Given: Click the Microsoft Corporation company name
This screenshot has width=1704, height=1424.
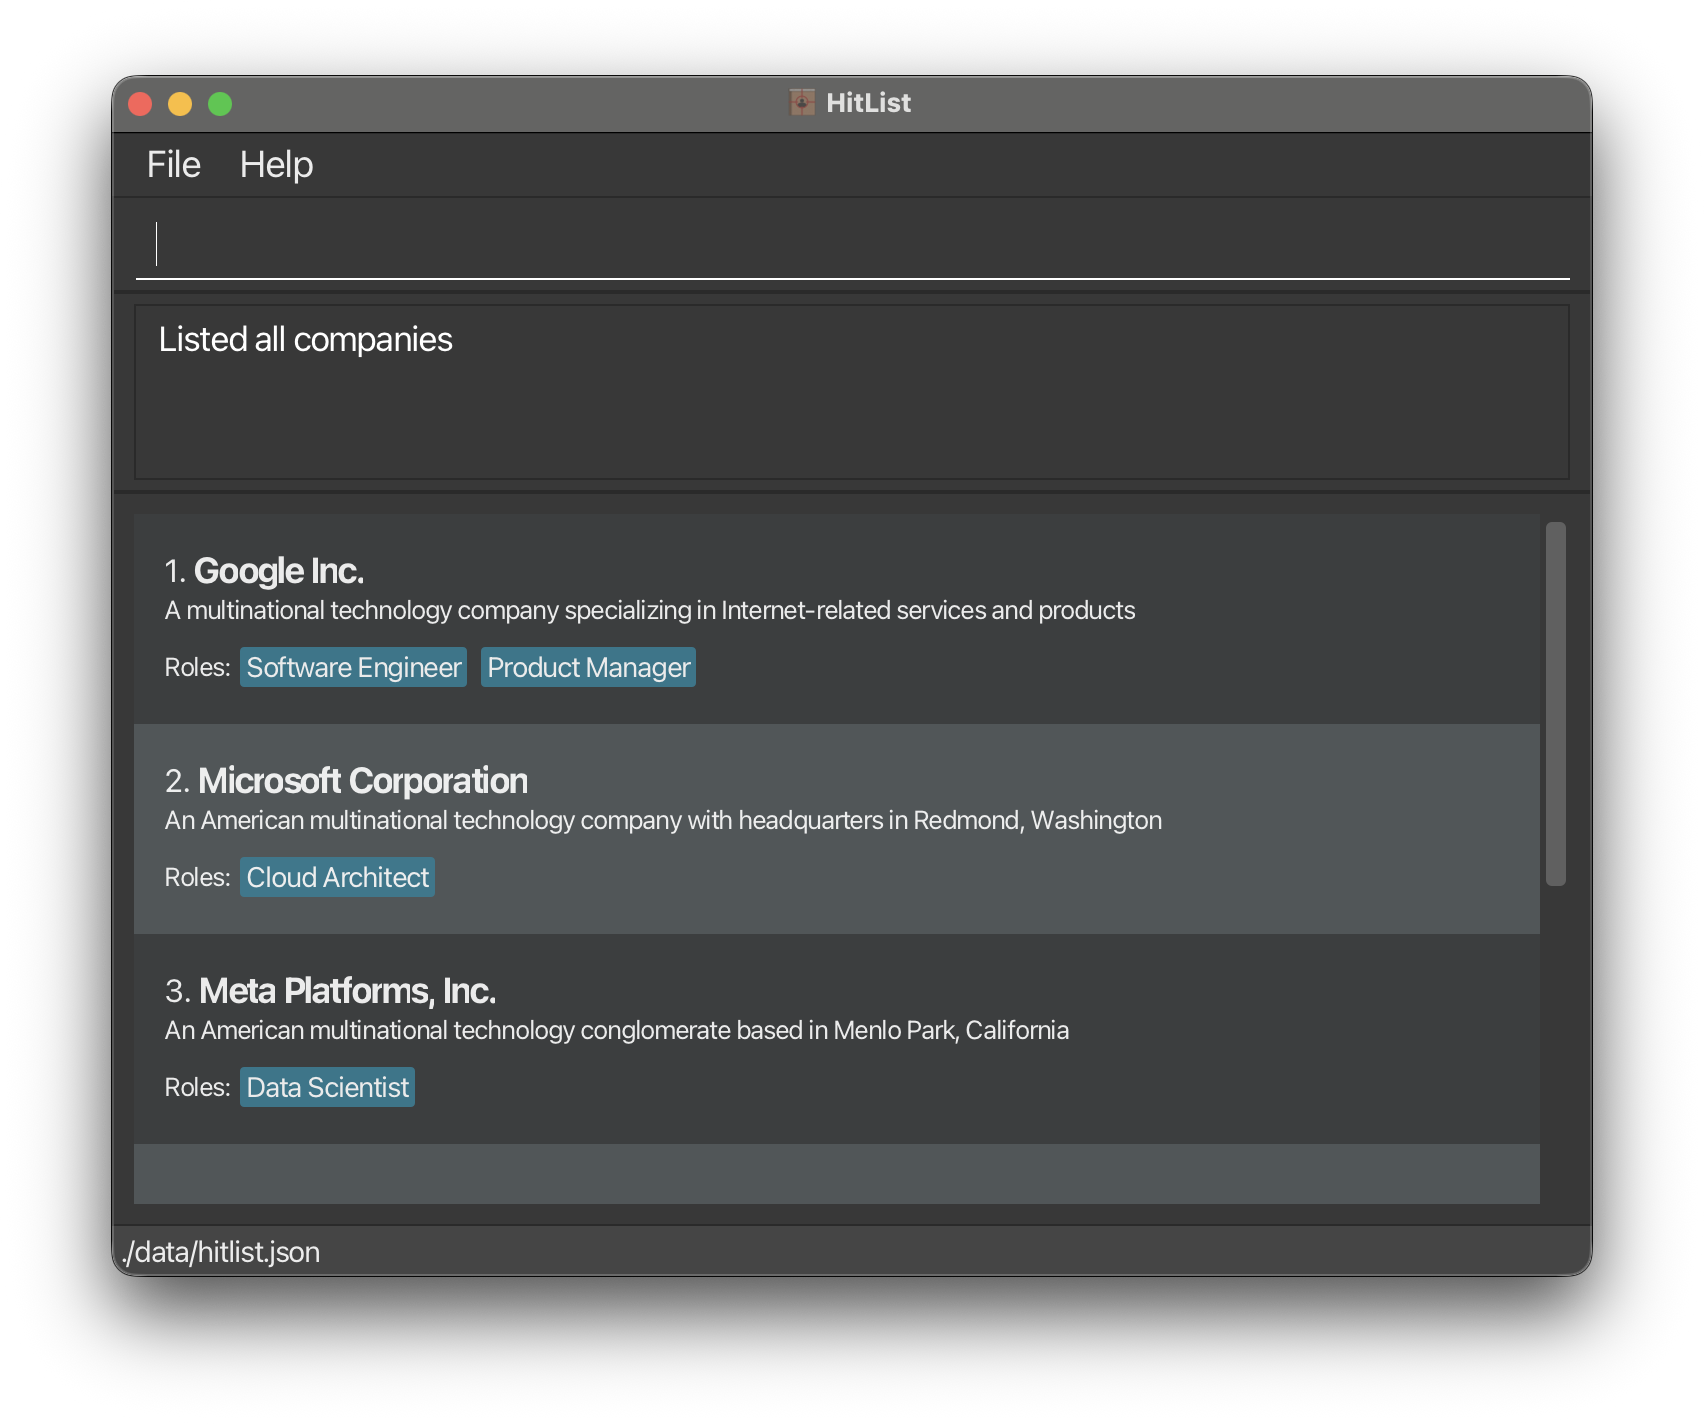Looking at the screenshot, I should pyautogui.click(x=363, y=781).
